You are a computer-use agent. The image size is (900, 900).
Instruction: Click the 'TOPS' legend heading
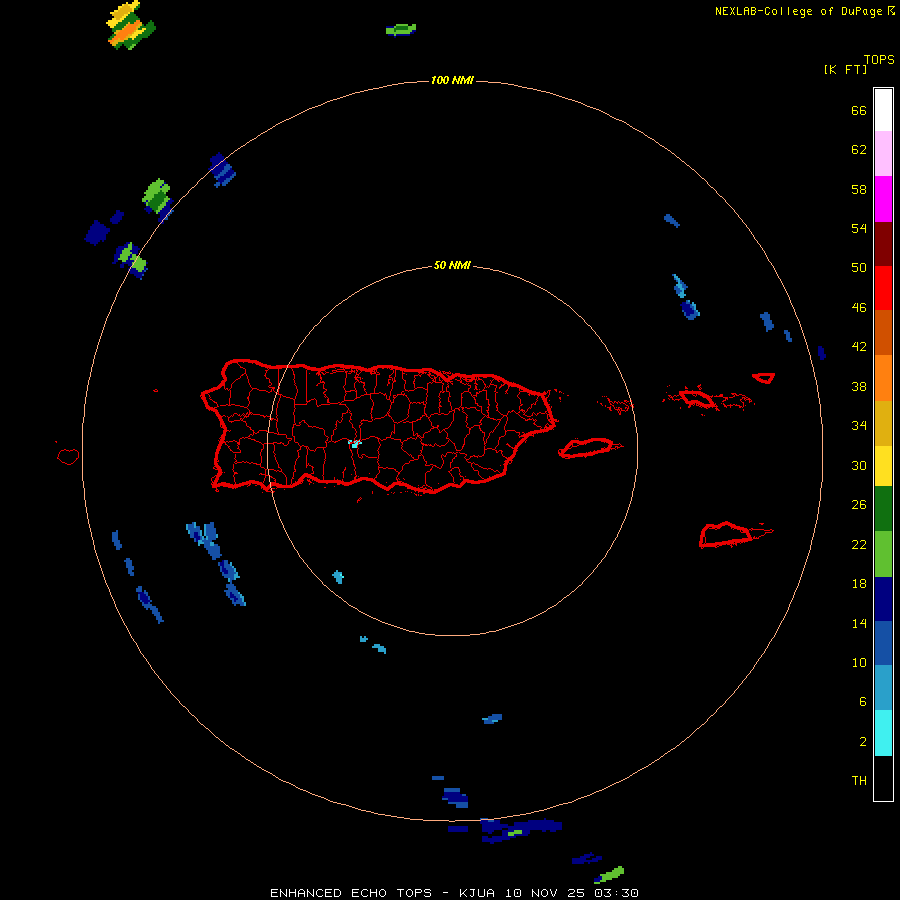click(x=879, y=59)
